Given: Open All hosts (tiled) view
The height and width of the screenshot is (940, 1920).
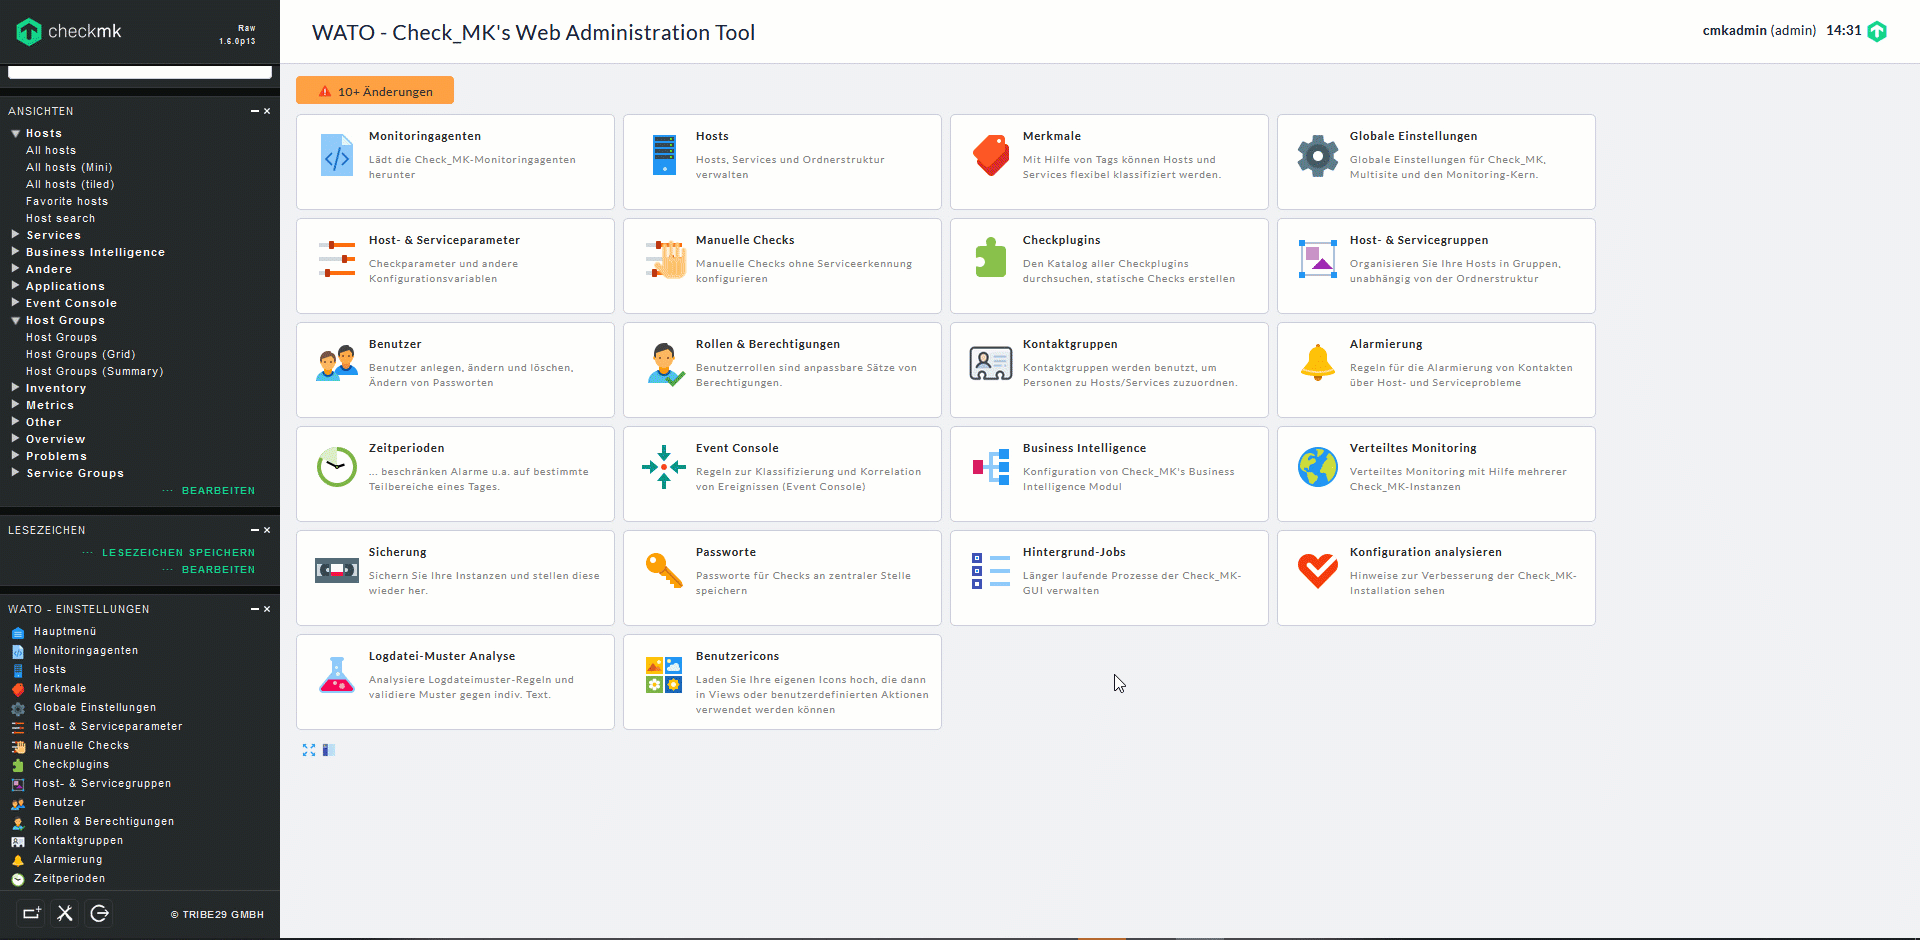Looking at the screenshot, I should coord(70,185).
